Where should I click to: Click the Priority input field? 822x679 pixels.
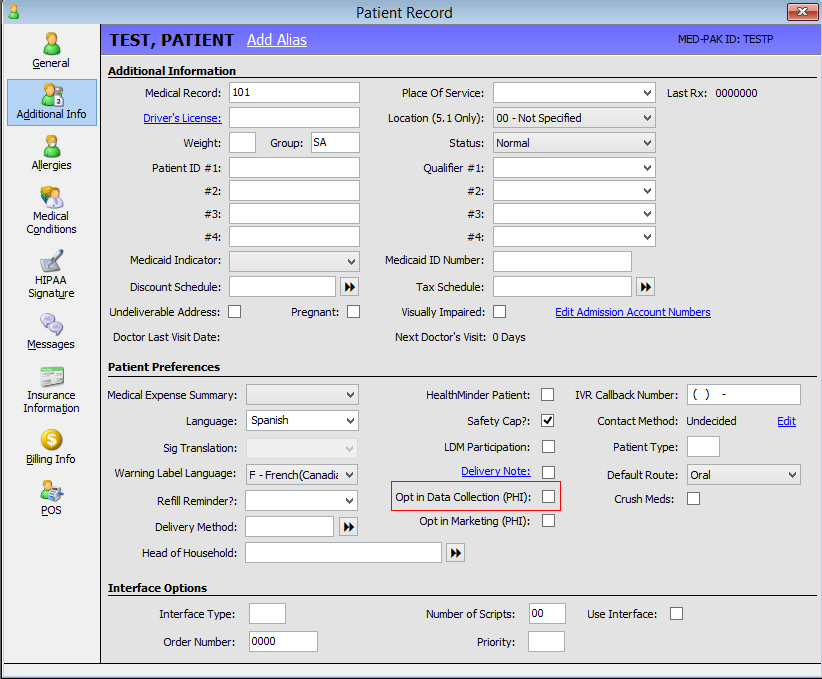546,641
